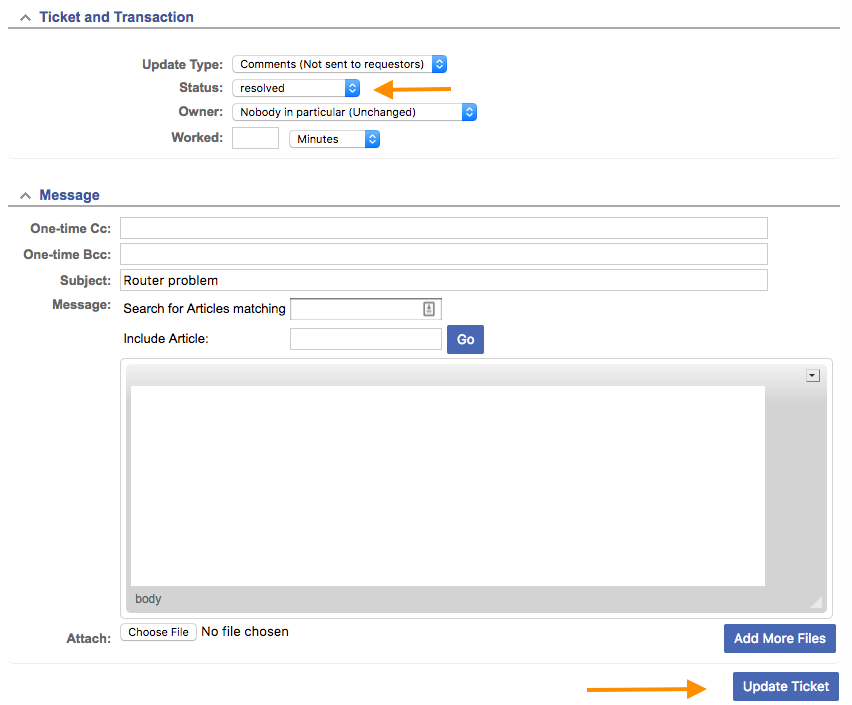This screenshot has height=705, width=852.
Task: Collapse the Message section chevron
Action: coord(25,196)
